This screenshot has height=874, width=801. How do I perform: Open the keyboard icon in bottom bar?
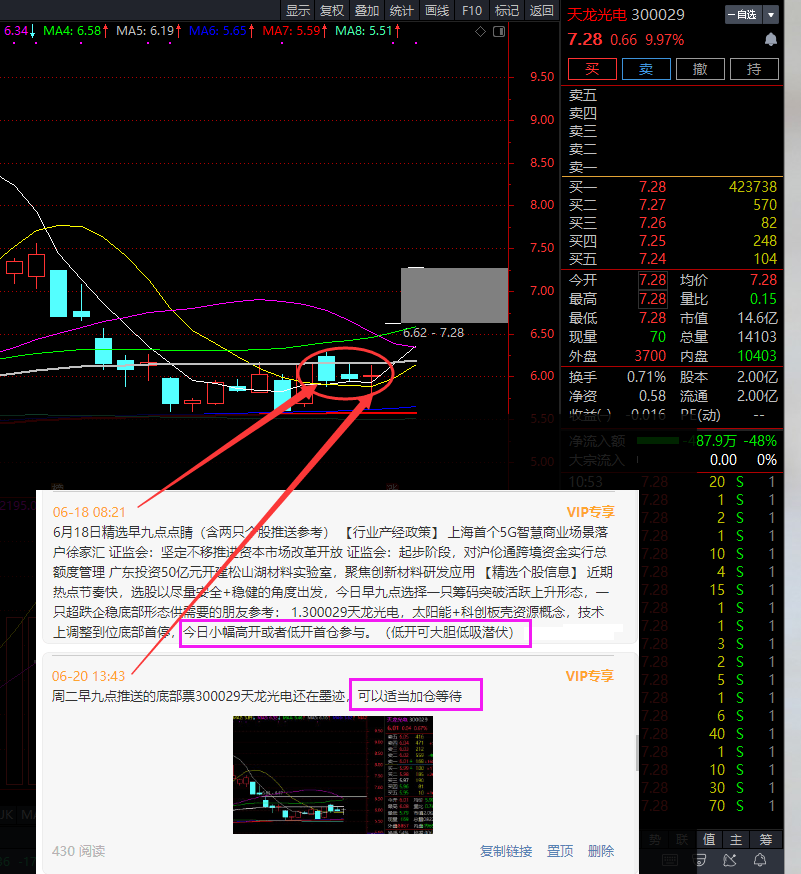click(669, 860)
